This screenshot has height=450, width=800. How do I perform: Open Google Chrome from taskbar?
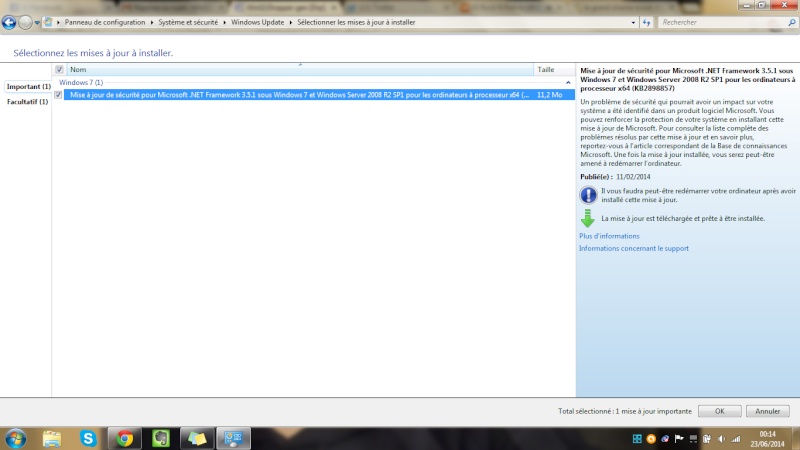[x=124, y=439]
